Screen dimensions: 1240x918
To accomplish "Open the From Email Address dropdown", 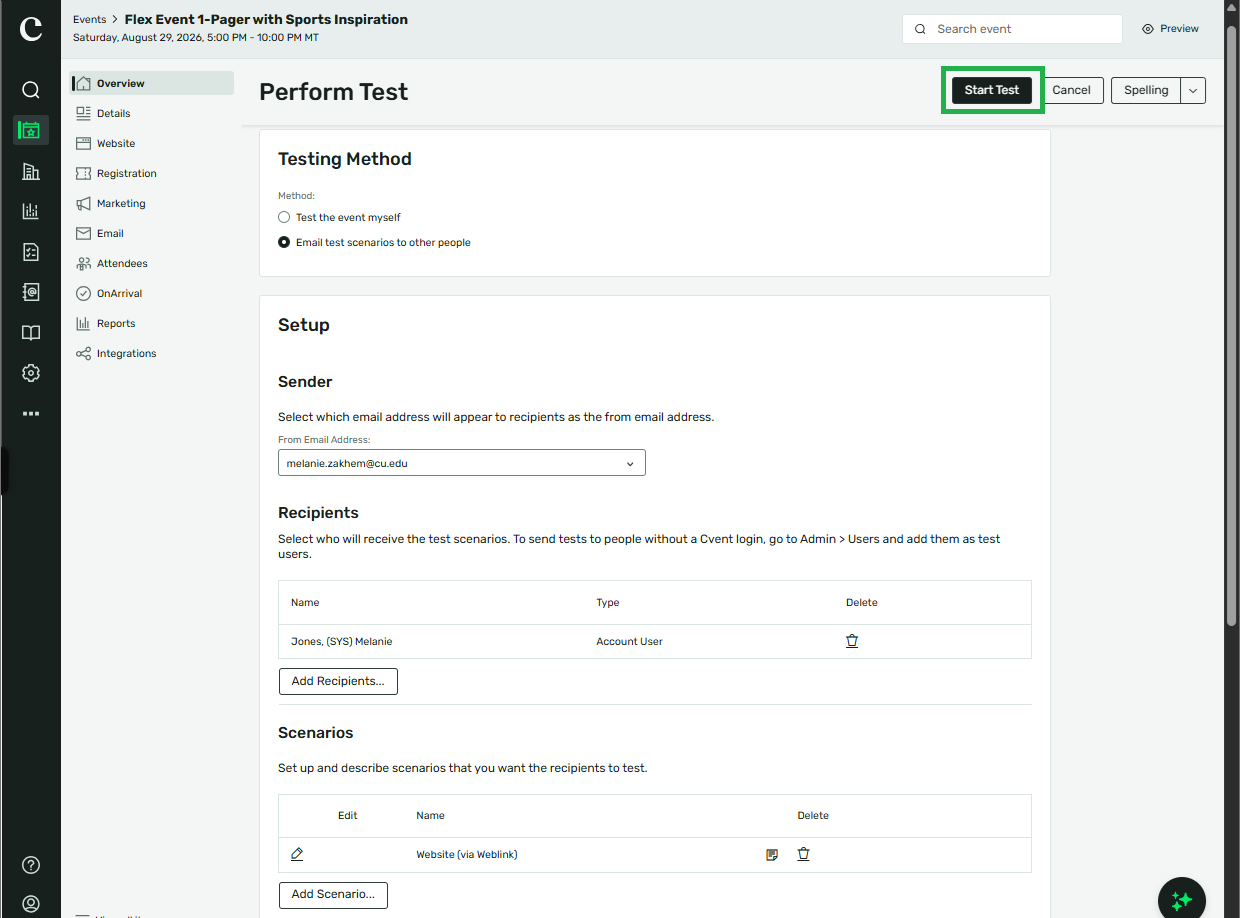I will pyautogui.click(x=462, y=463).
